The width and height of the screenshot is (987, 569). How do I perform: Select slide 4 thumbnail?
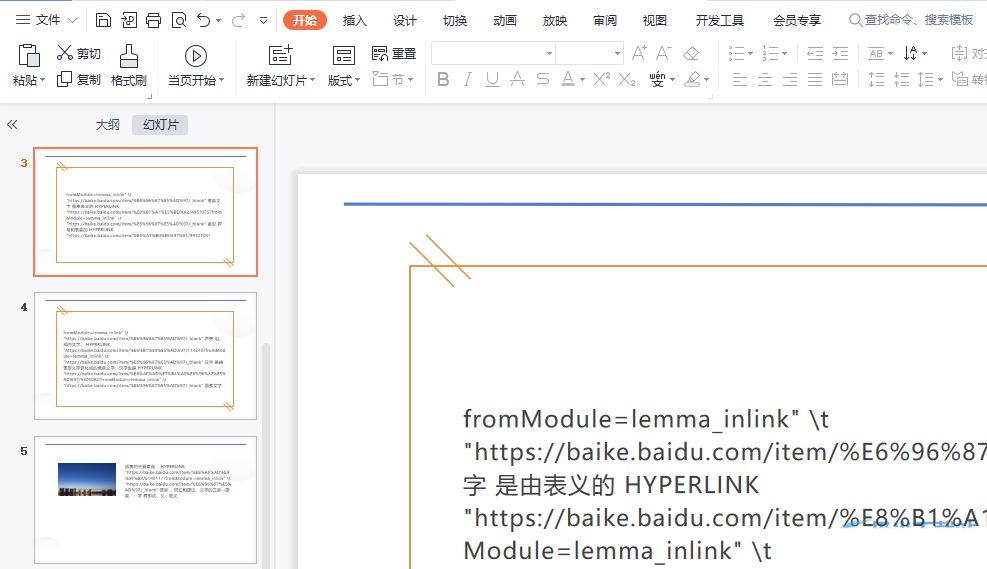(x=145, y=356)
